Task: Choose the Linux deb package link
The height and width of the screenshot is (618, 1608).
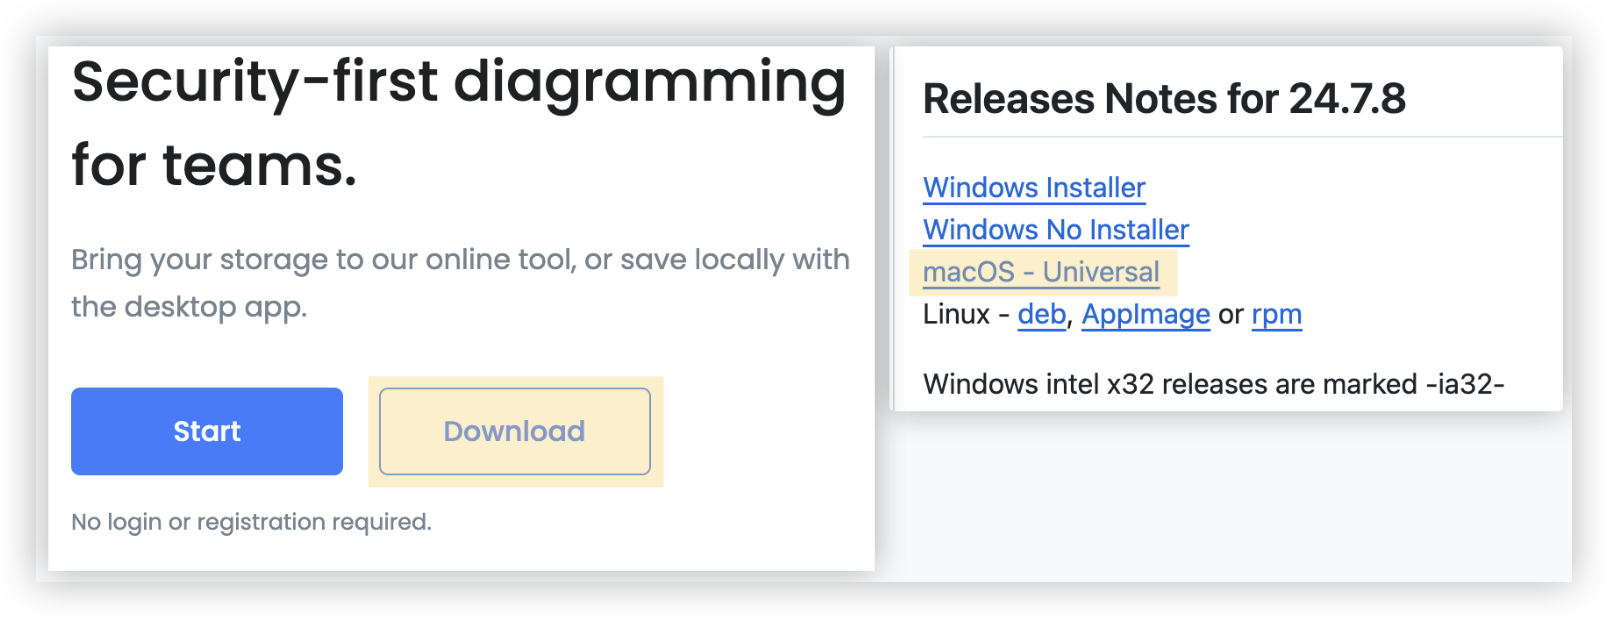Action: point(1041,314)
